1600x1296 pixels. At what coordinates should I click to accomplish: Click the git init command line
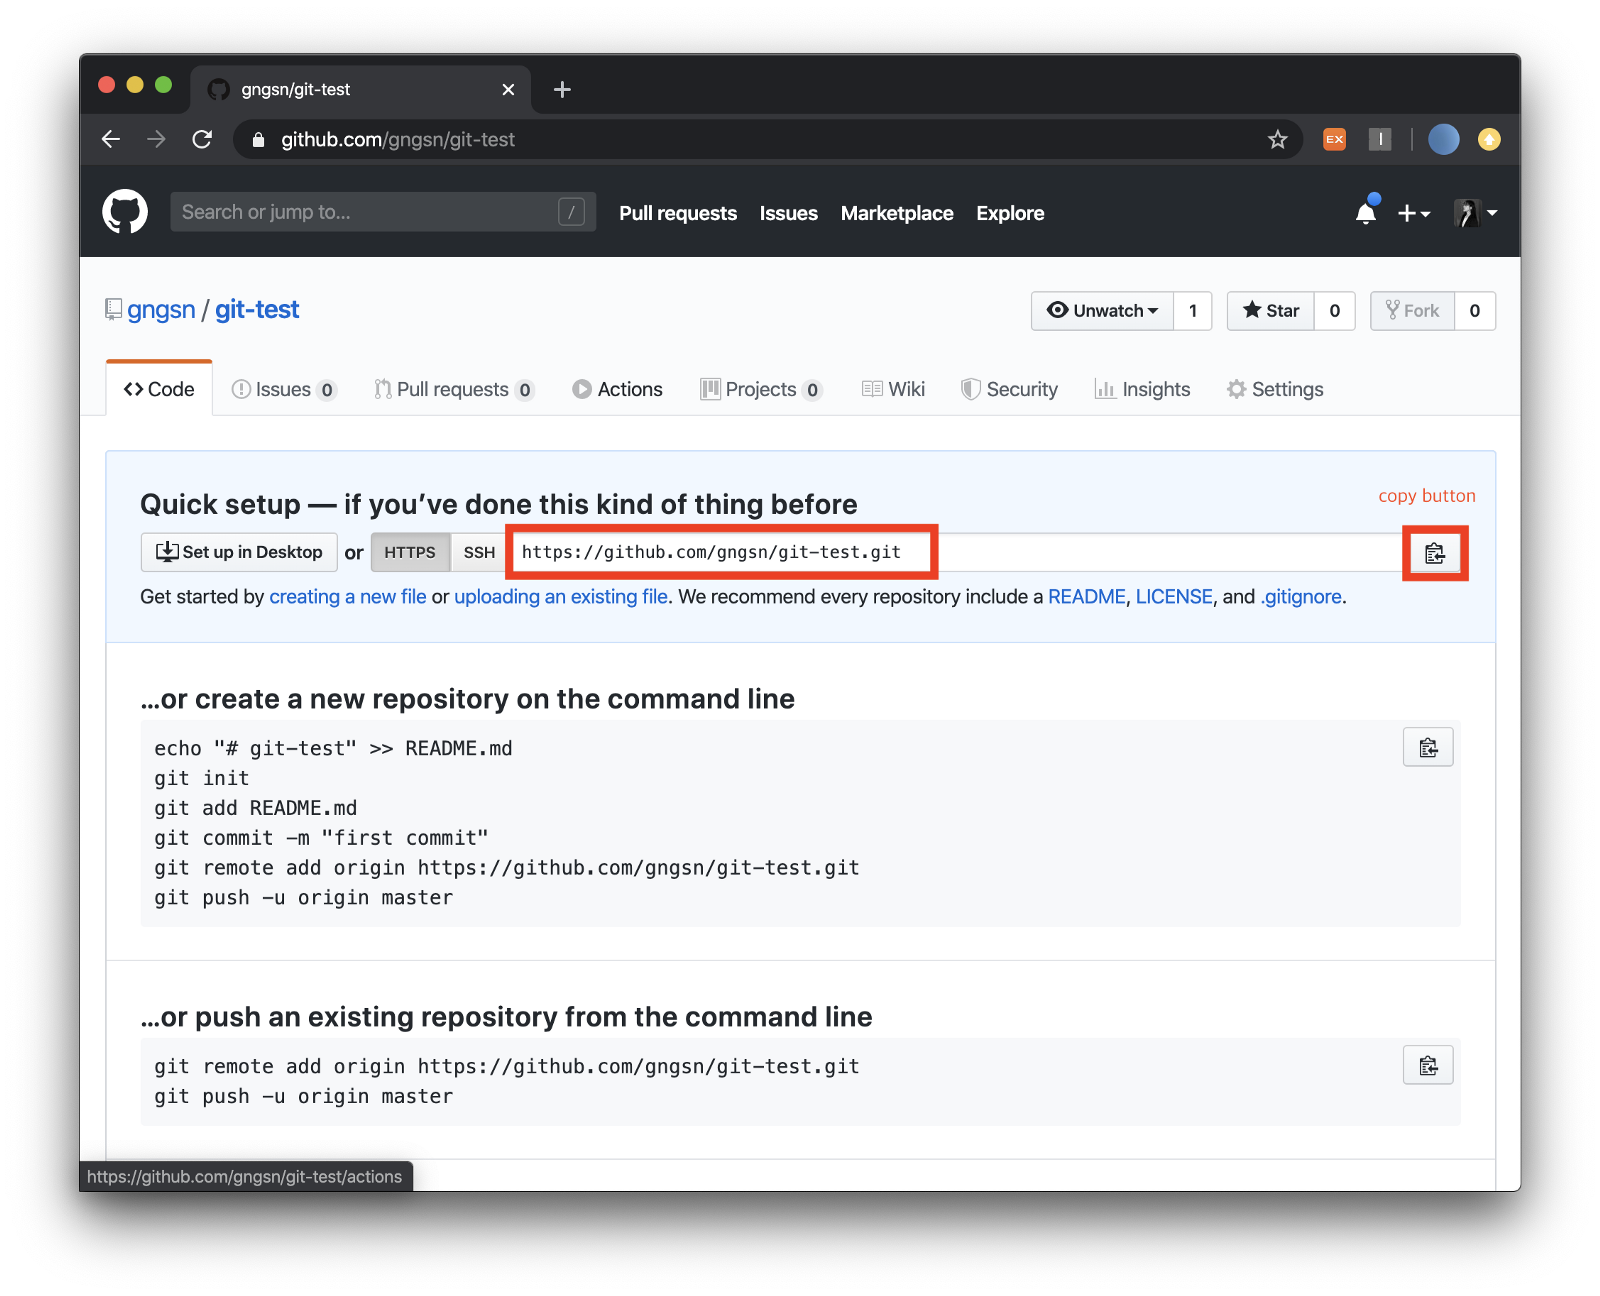coord(202,778)
